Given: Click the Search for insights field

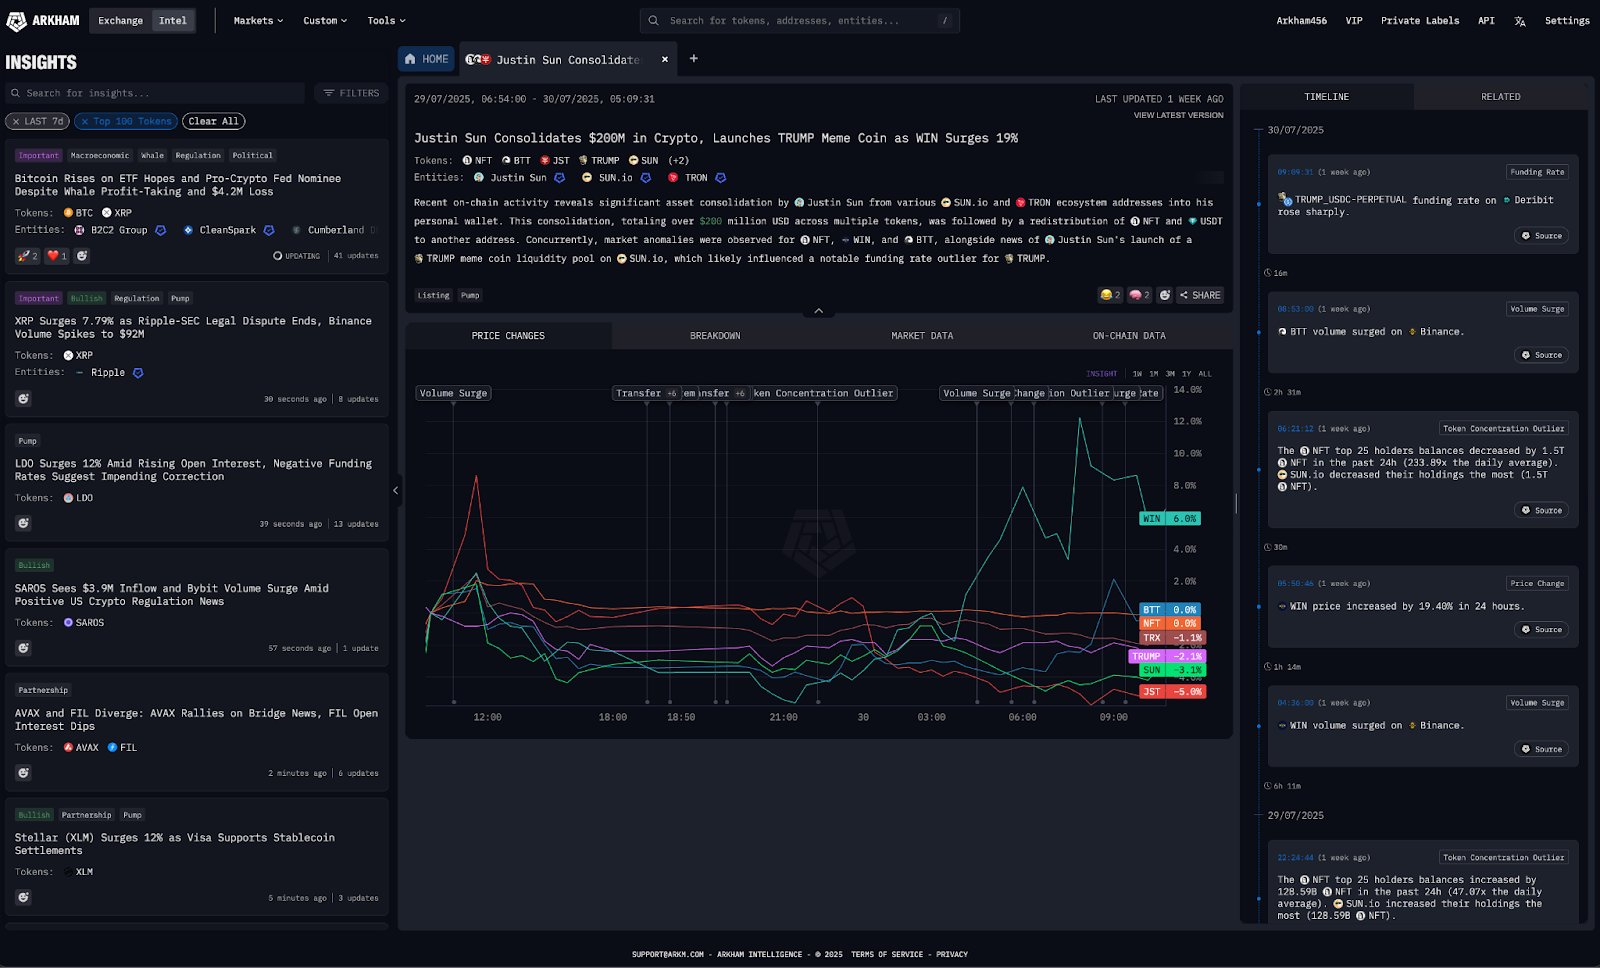Looking at the screenshot, I should [155, 93].
